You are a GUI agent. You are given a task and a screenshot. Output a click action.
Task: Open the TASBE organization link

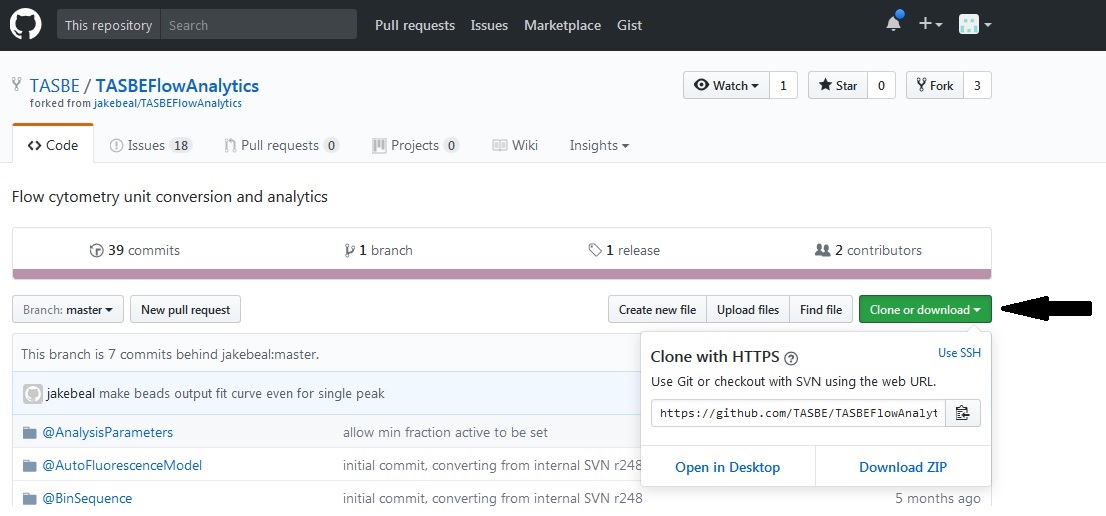pos(54,86)
